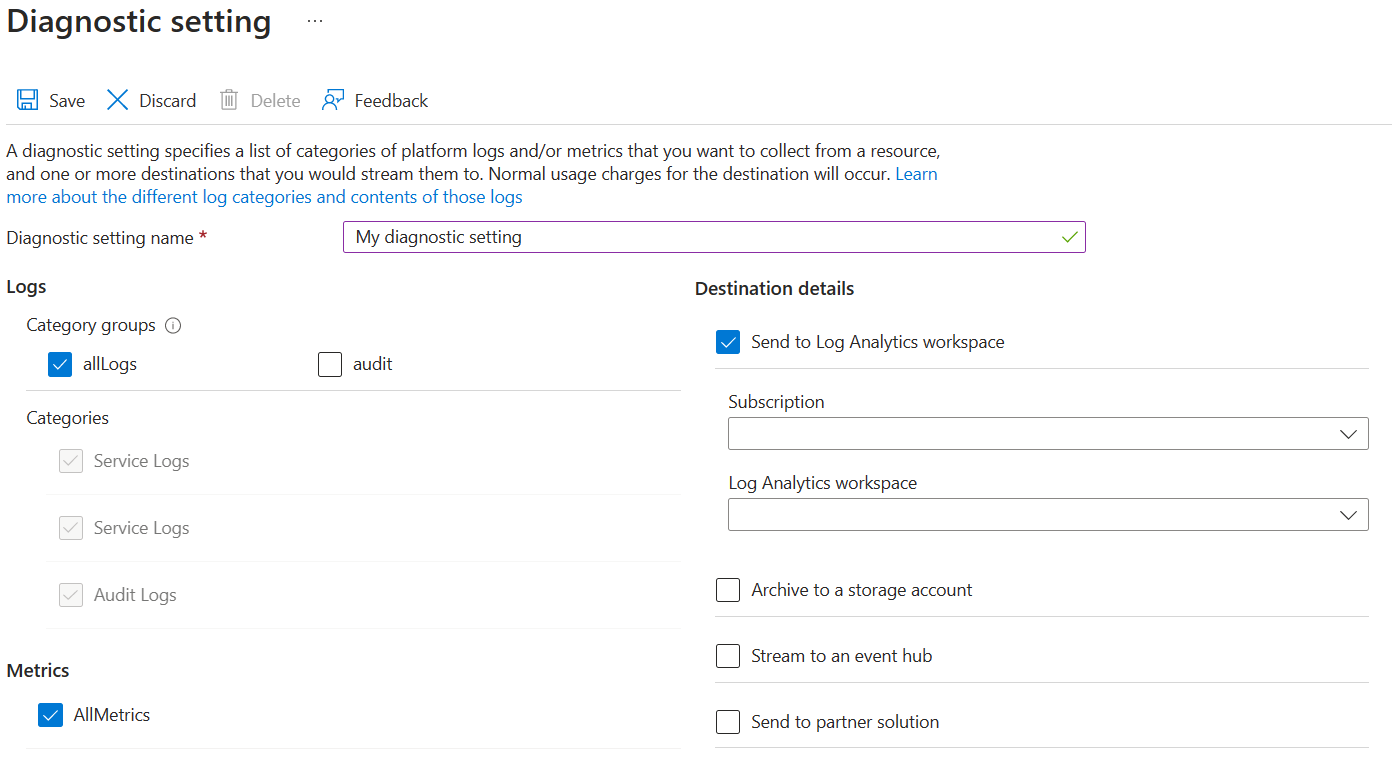Click the Discard X icon

(118, 100)
